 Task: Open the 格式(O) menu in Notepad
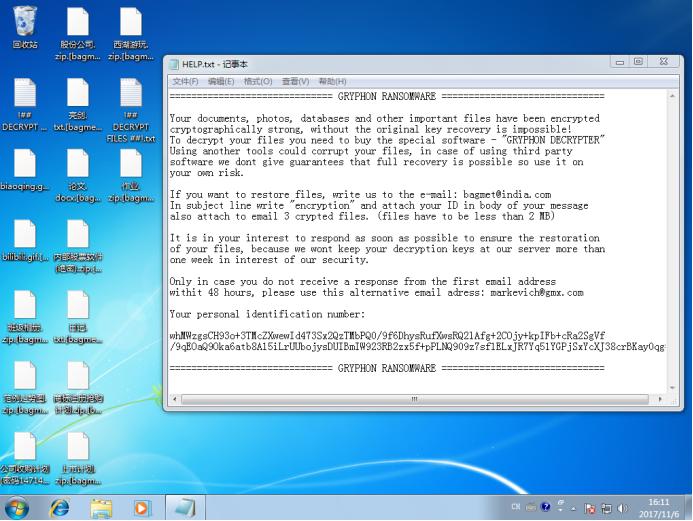pos(258,81)
